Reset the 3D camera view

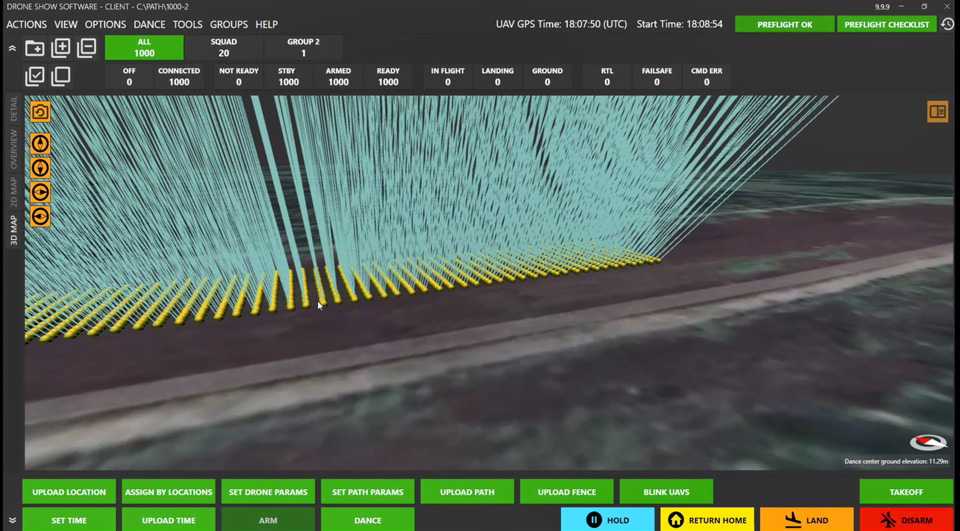coord(40,112)
